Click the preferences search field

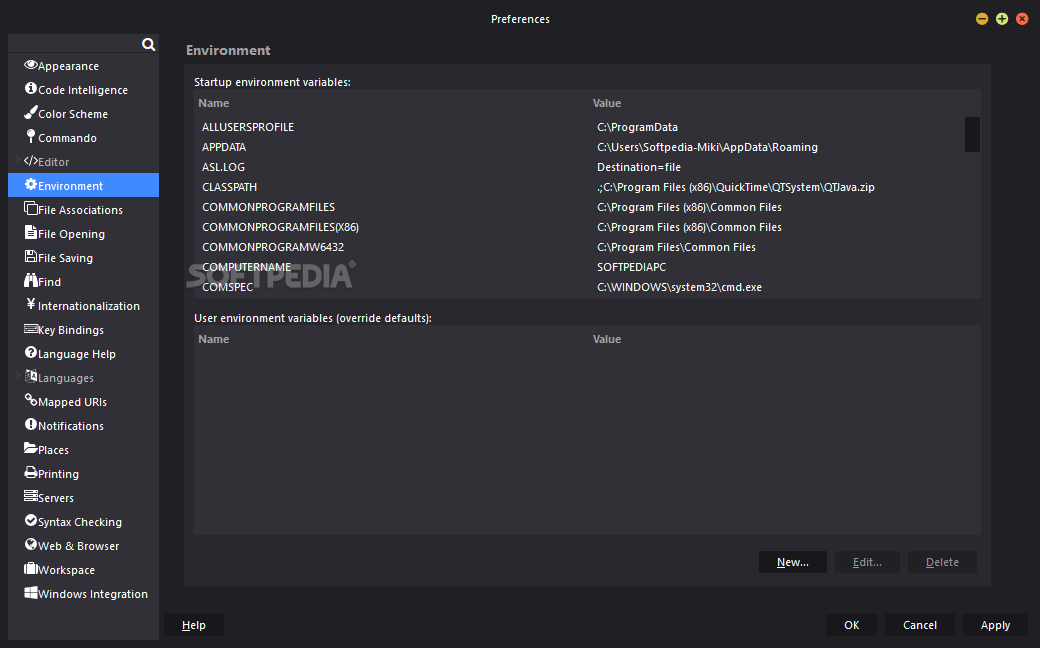(x=74, y=44)
